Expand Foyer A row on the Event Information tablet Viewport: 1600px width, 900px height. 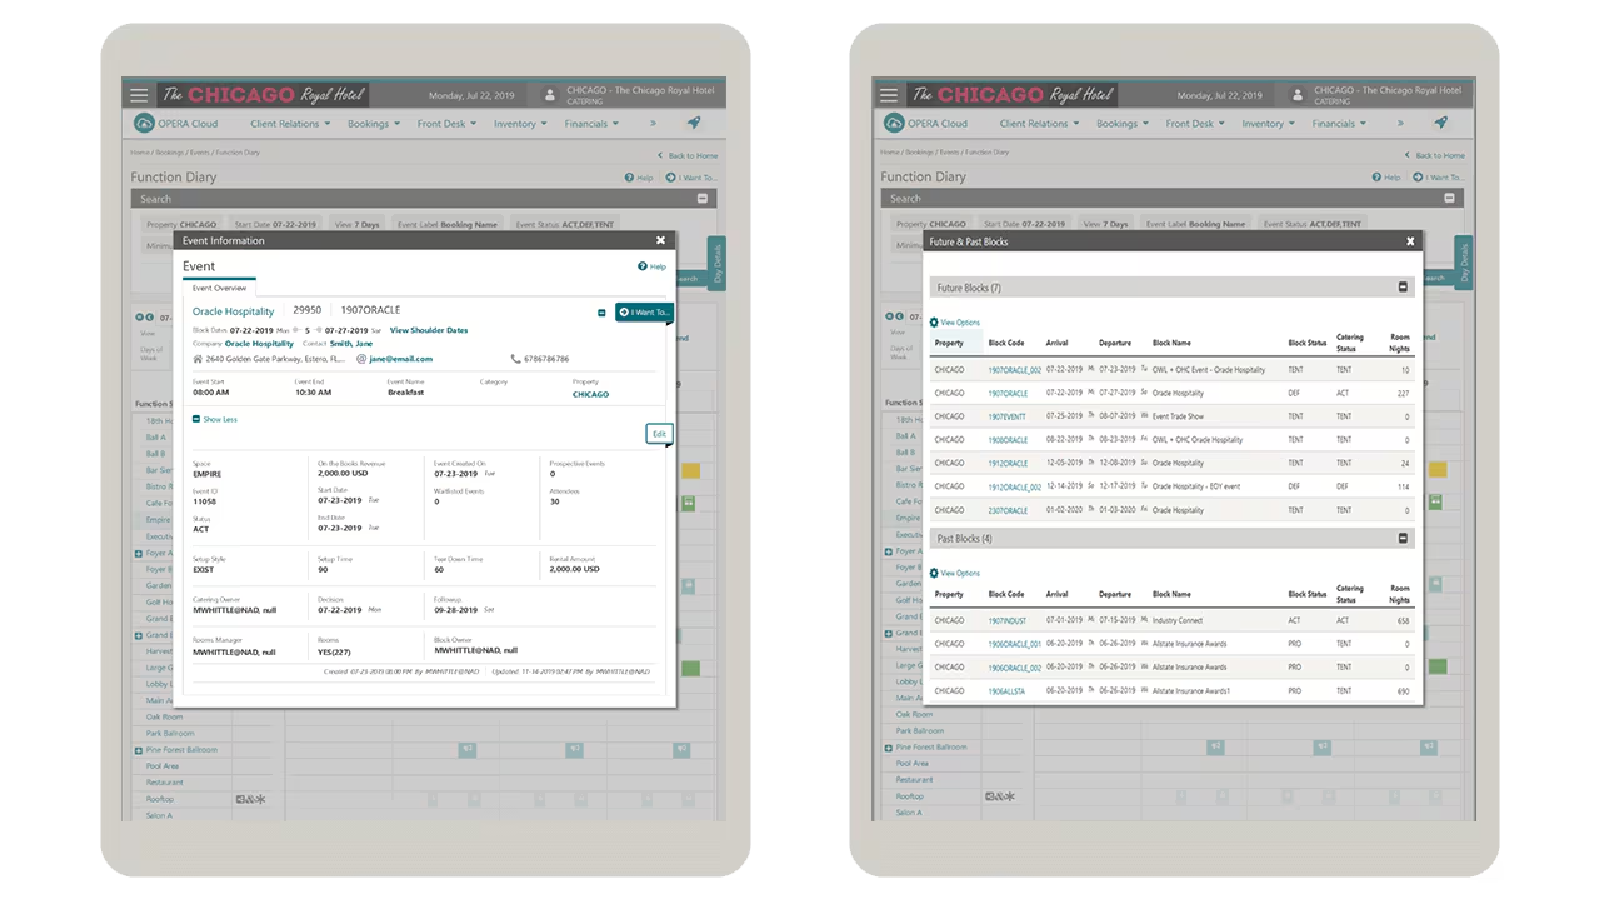click(138, 553)
